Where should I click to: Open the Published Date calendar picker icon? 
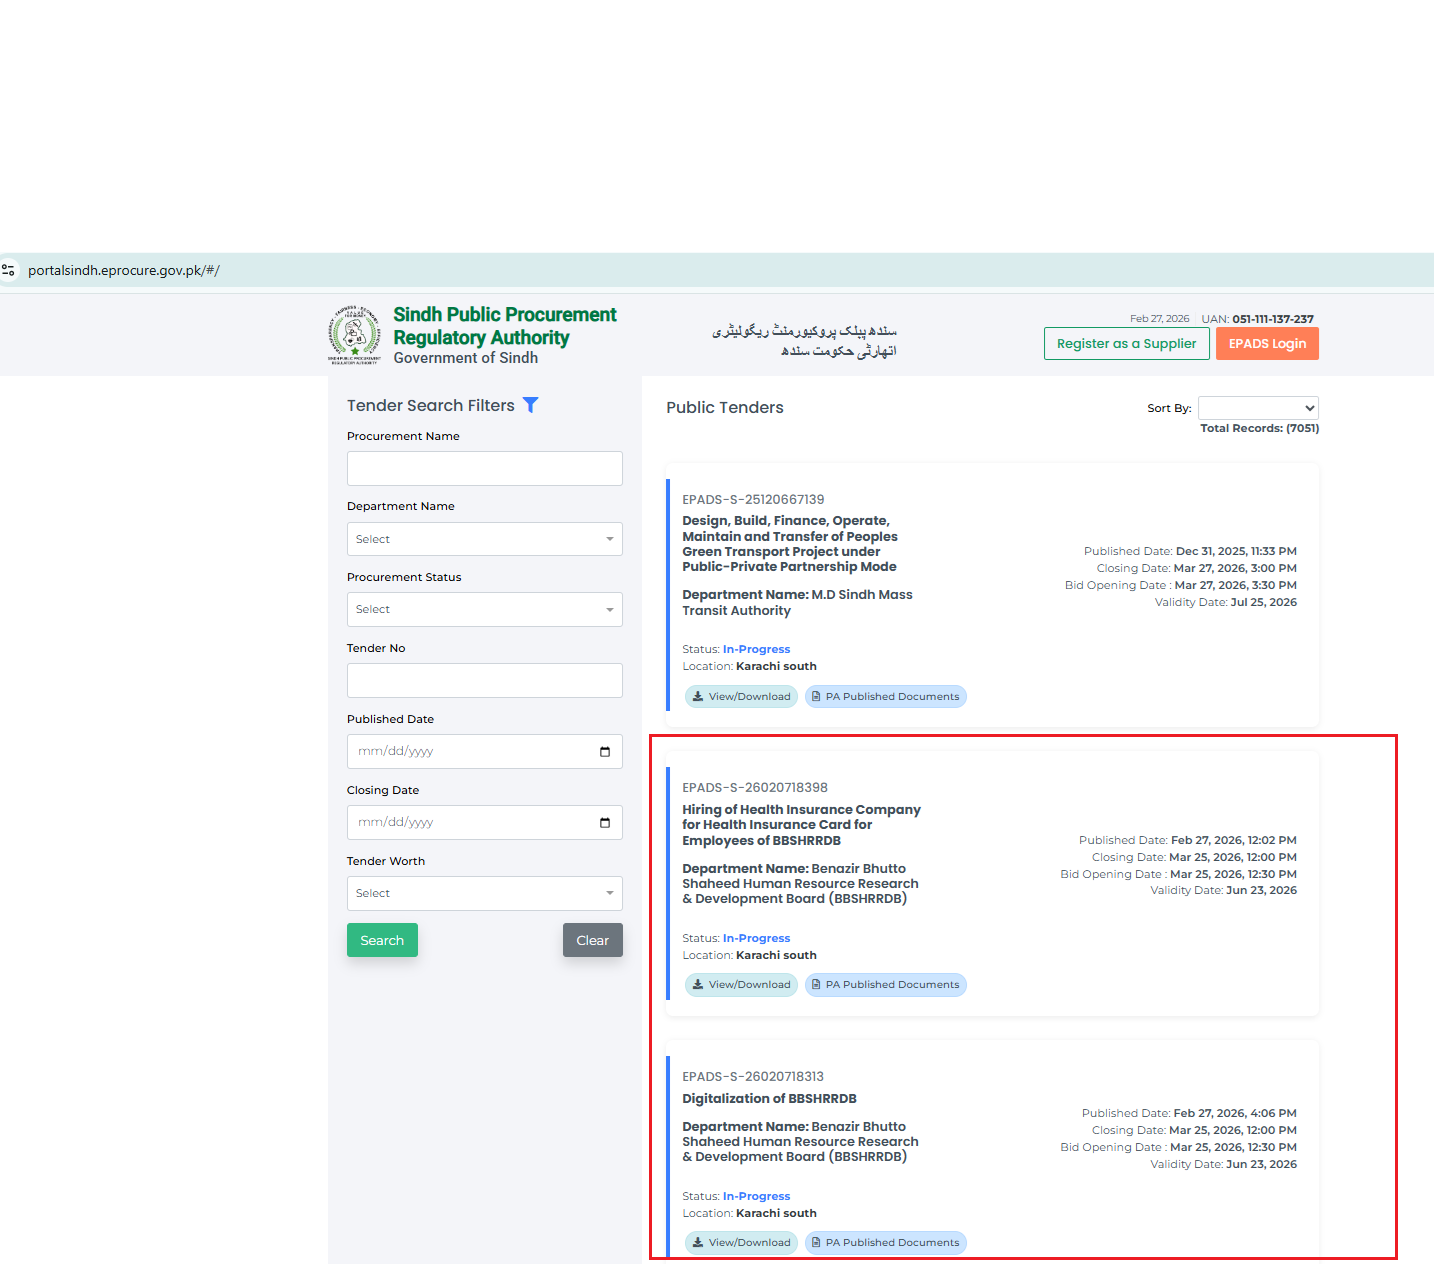pyautogui.click(x=604, y=752)
